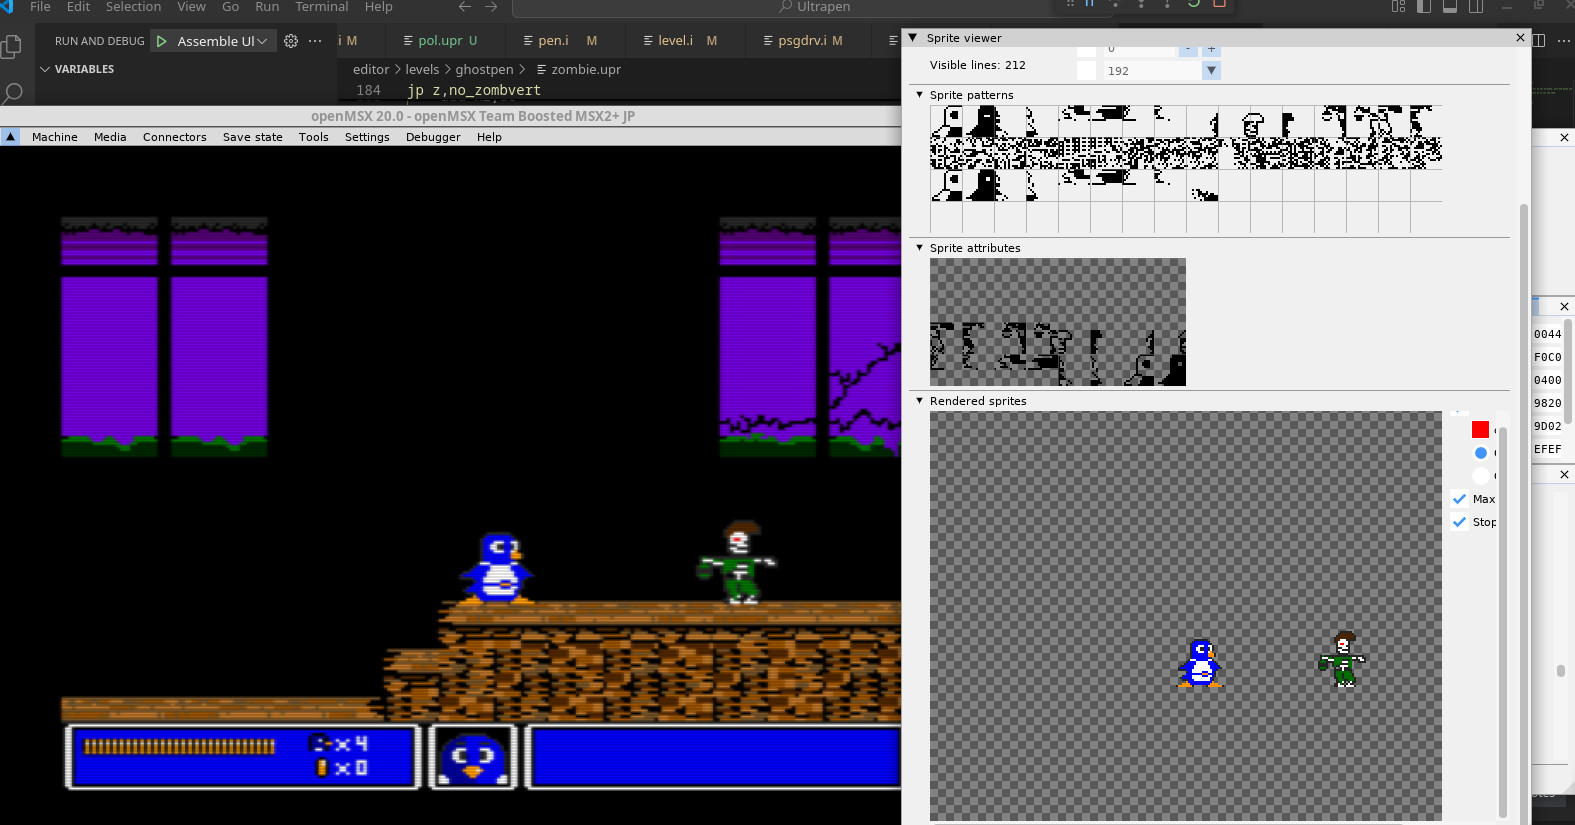
Task: Open the openMSX Machine menu
Action: (x=54, y=137)
